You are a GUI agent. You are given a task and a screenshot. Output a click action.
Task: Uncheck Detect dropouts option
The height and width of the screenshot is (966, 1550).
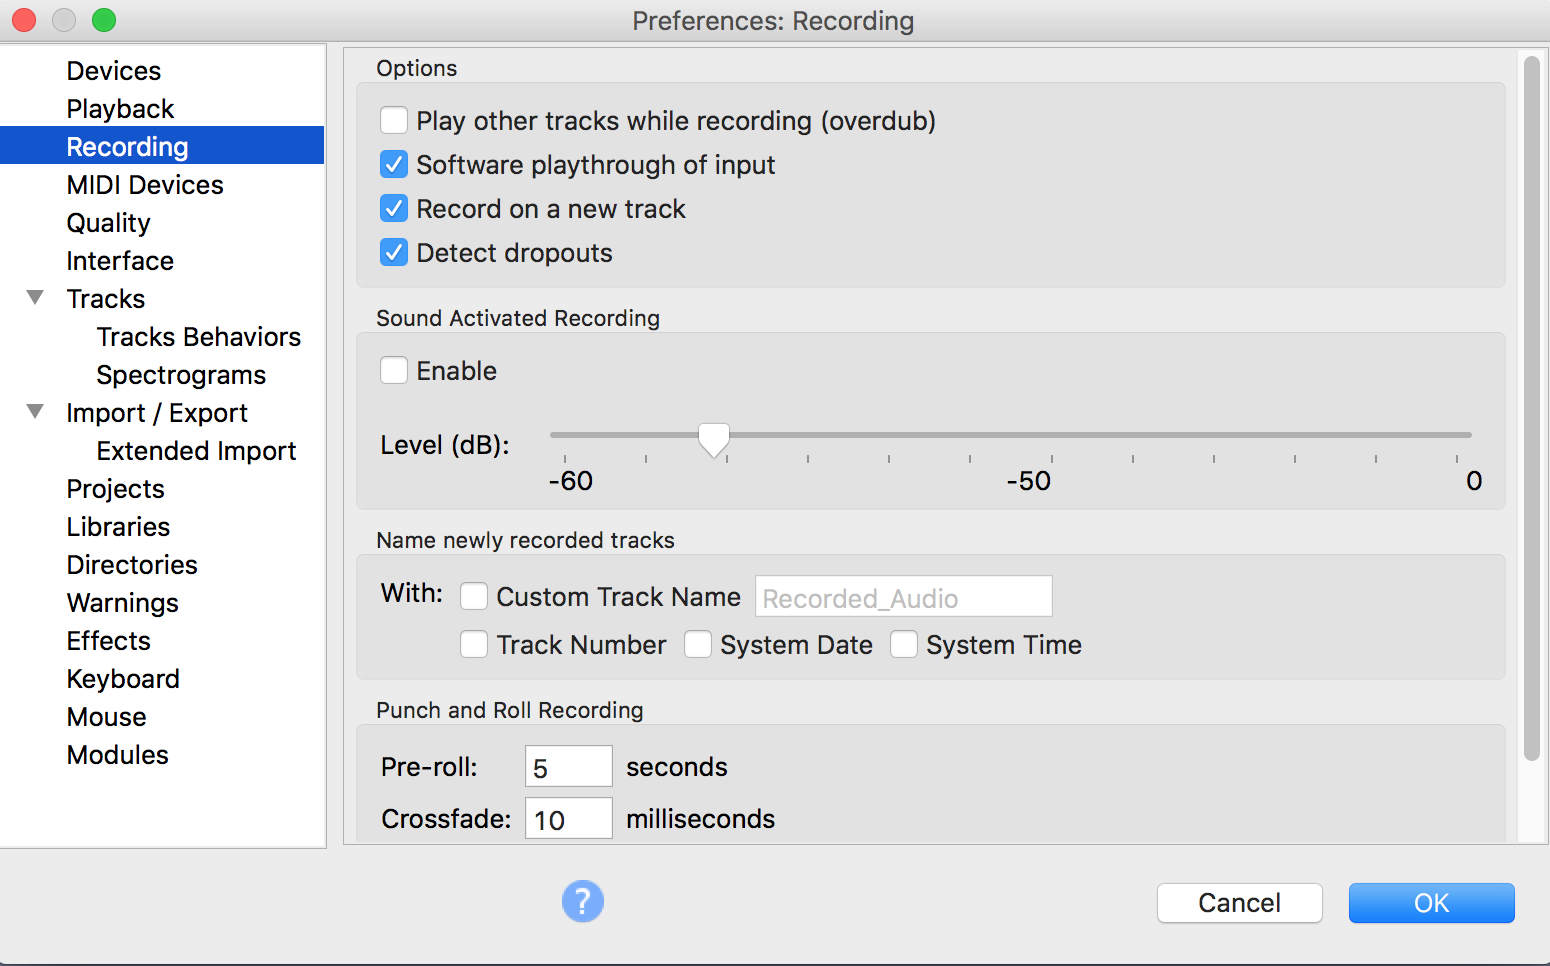(394, 253)
